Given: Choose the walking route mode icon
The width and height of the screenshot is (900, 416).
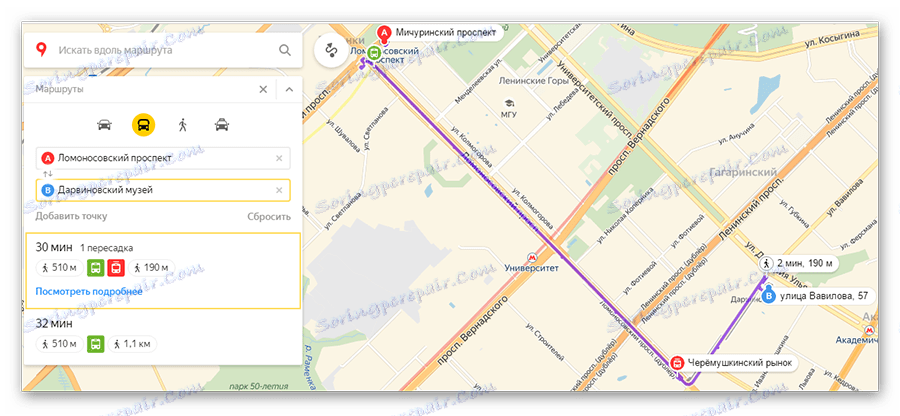Looking at the screenshot, I should (x=183, y=125).
